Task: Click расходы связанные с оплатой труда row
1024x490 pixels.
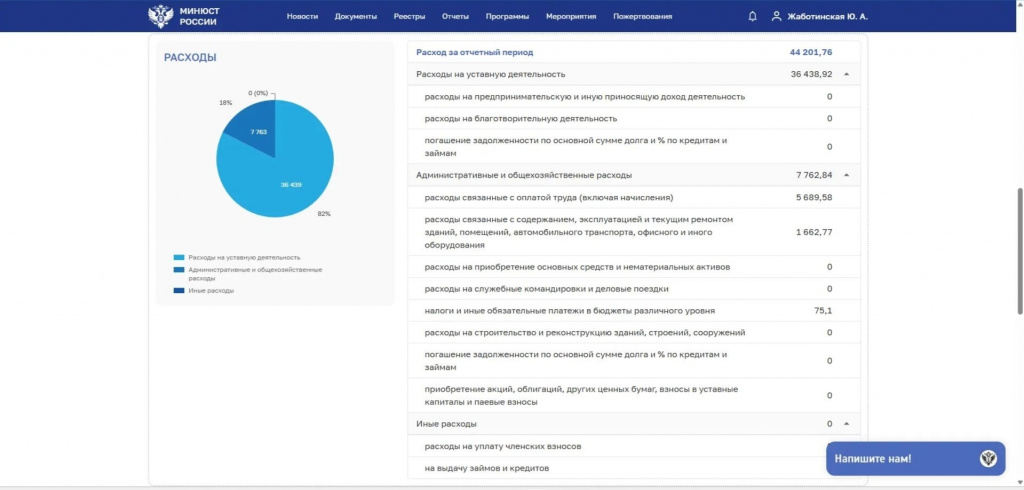Action: [x=633, y=197]
